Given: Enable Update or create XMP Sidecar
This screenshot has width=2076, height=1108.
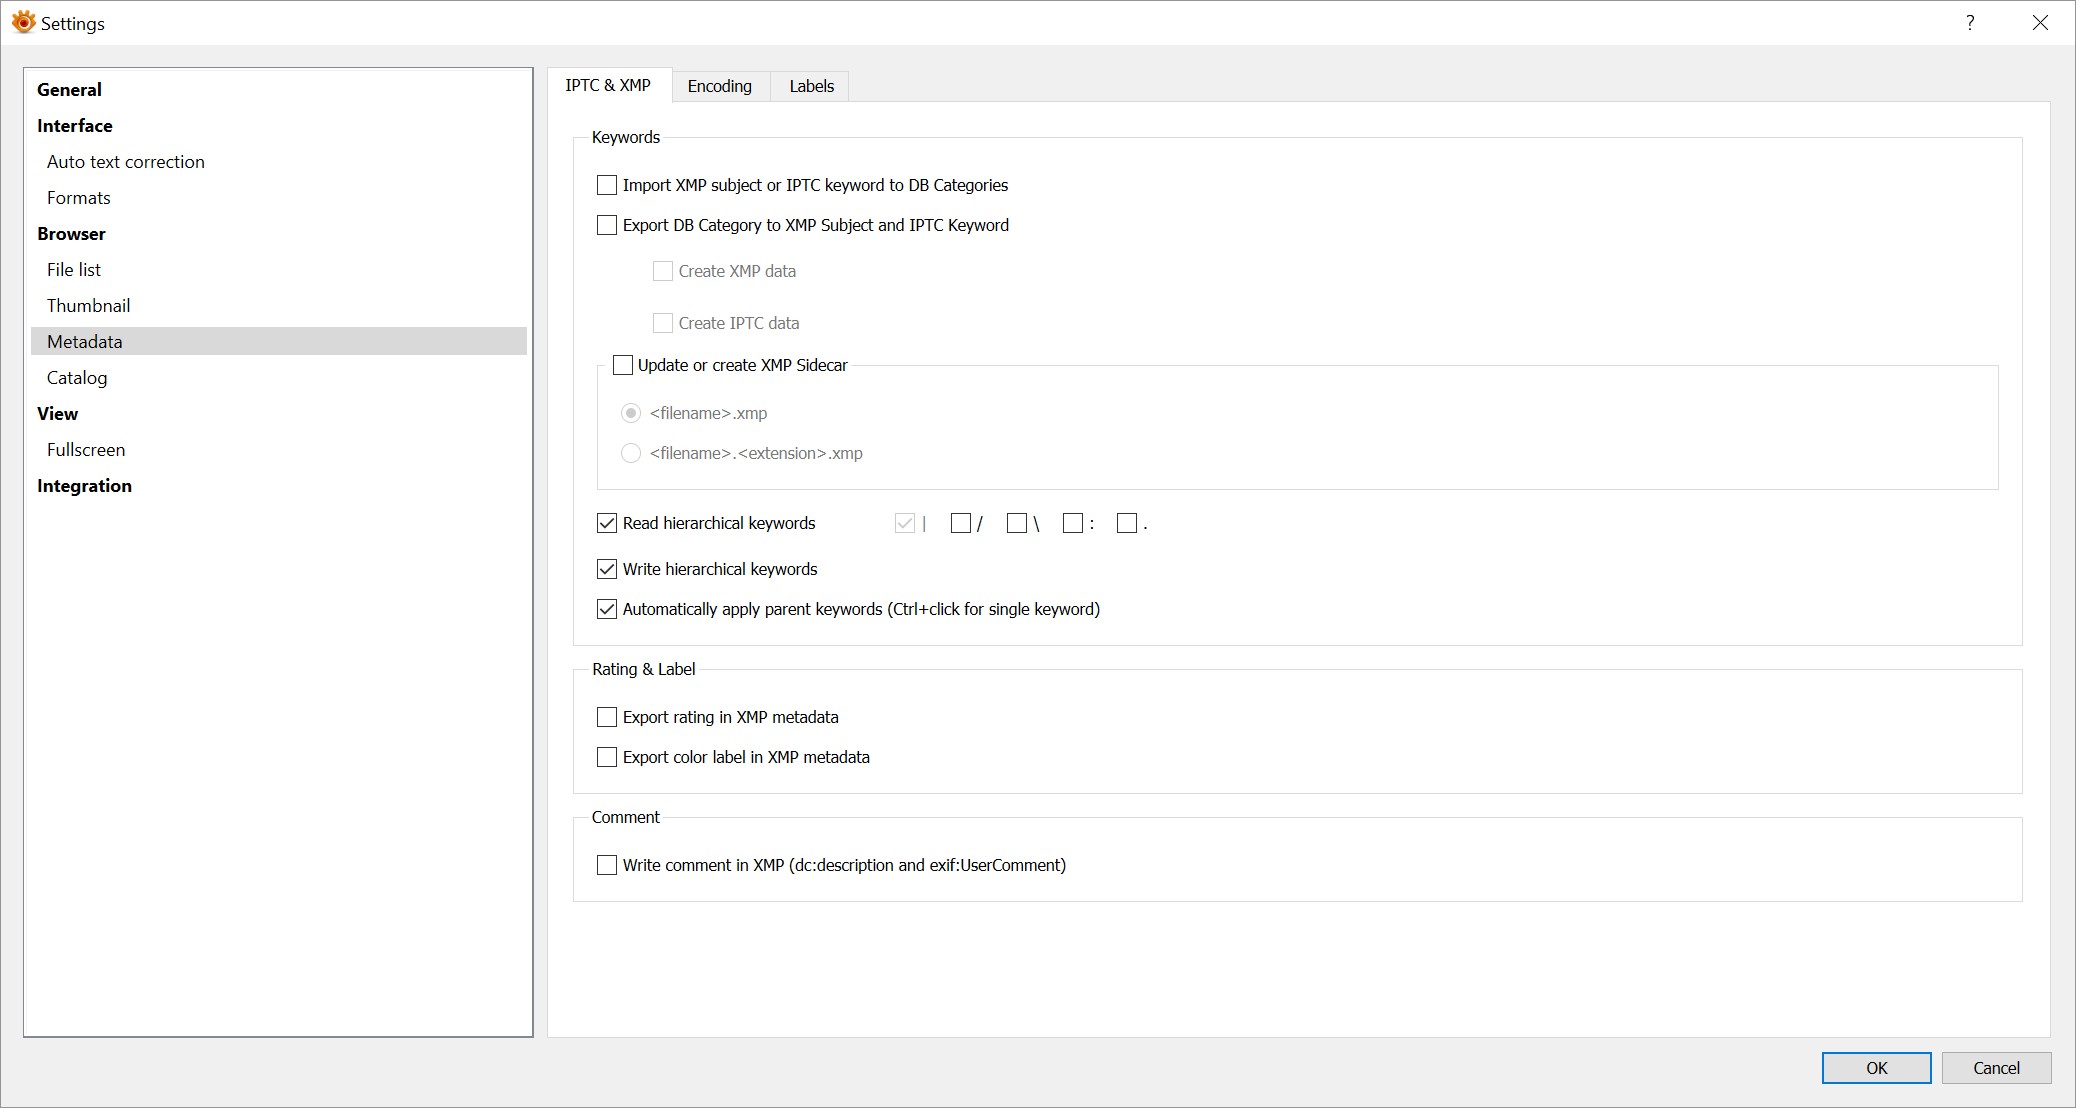Looking at the screenshot, I should coord(623,365).
